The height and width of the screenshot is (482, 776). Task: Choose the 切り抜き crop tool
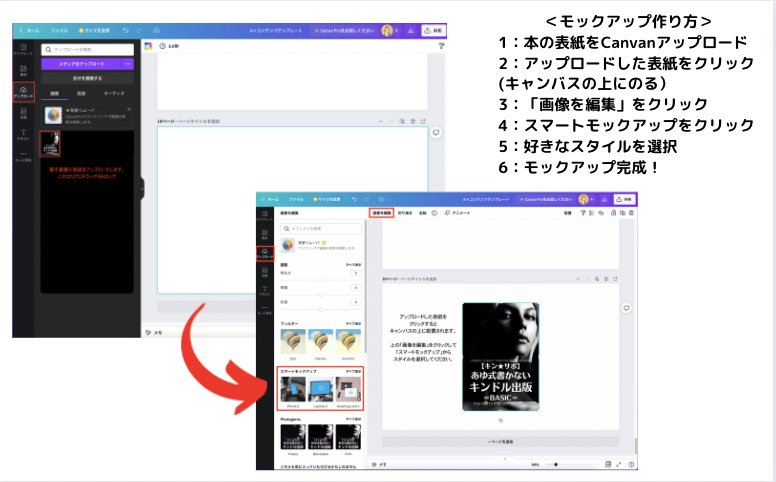405,213
